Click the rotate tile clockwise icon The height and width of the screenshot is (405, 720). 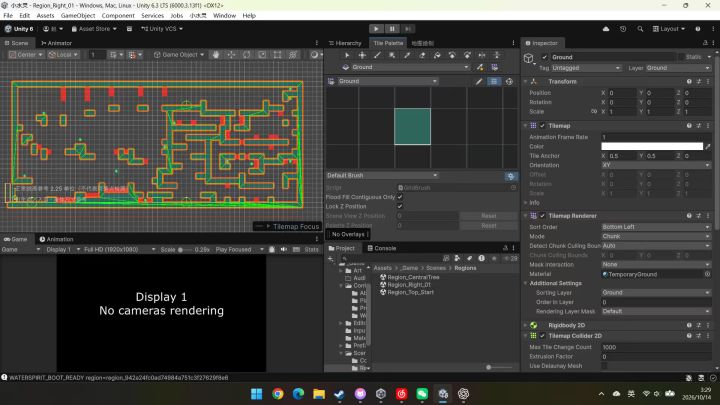click(x=467, y=55)
